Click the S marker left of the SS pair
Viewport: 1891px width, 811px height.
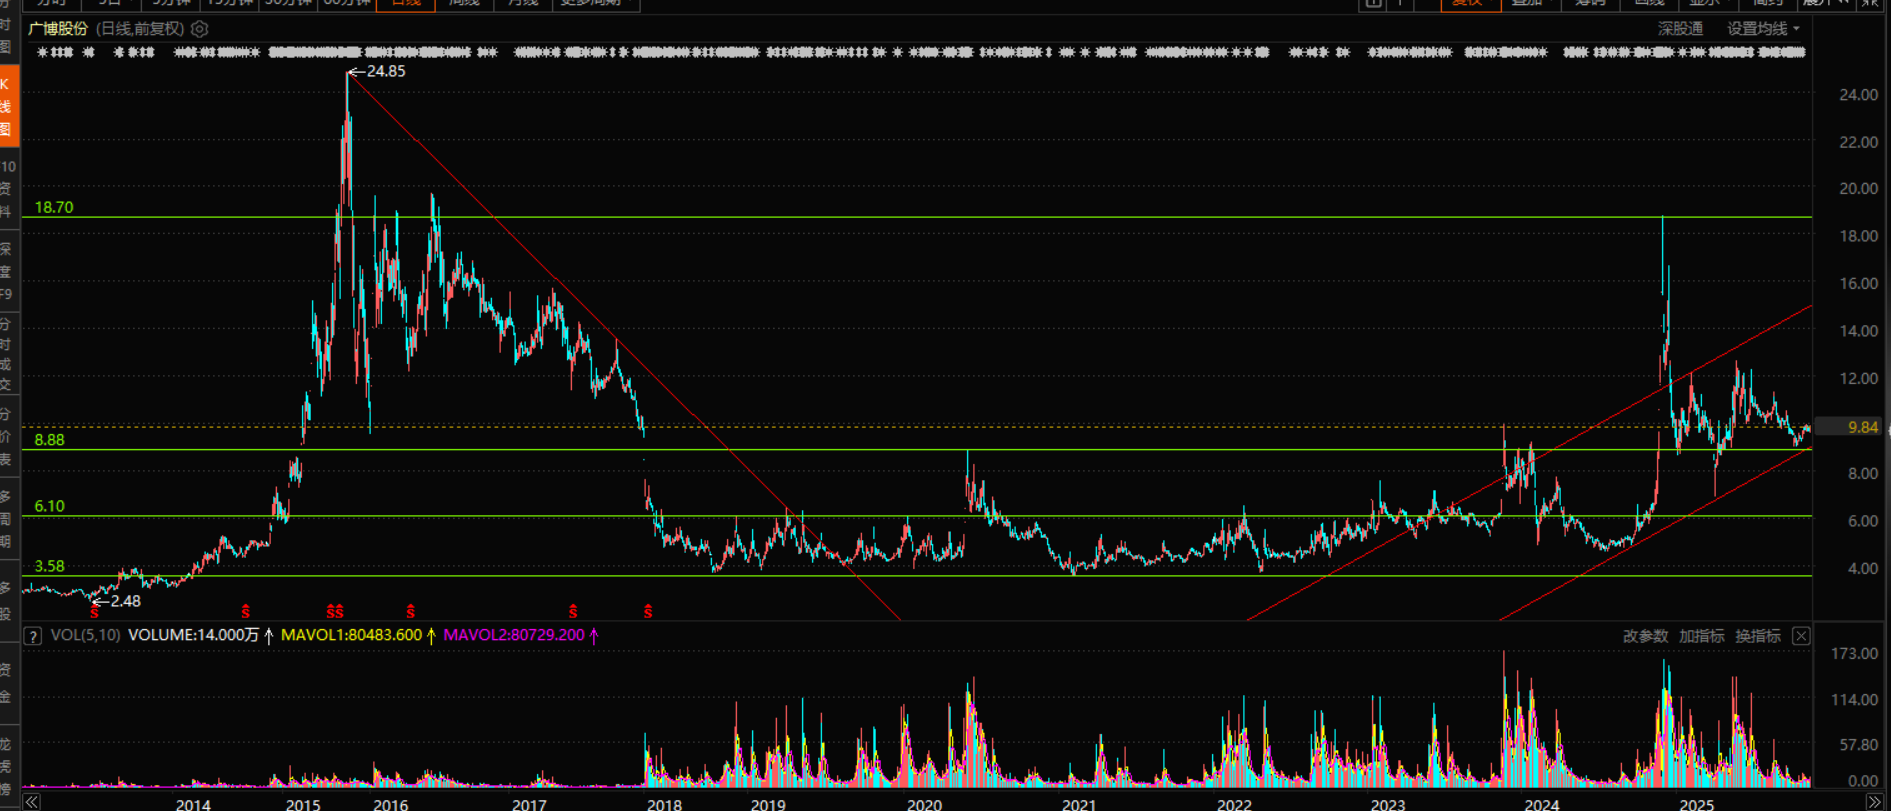pyautogui.click(x=246, y=611)
